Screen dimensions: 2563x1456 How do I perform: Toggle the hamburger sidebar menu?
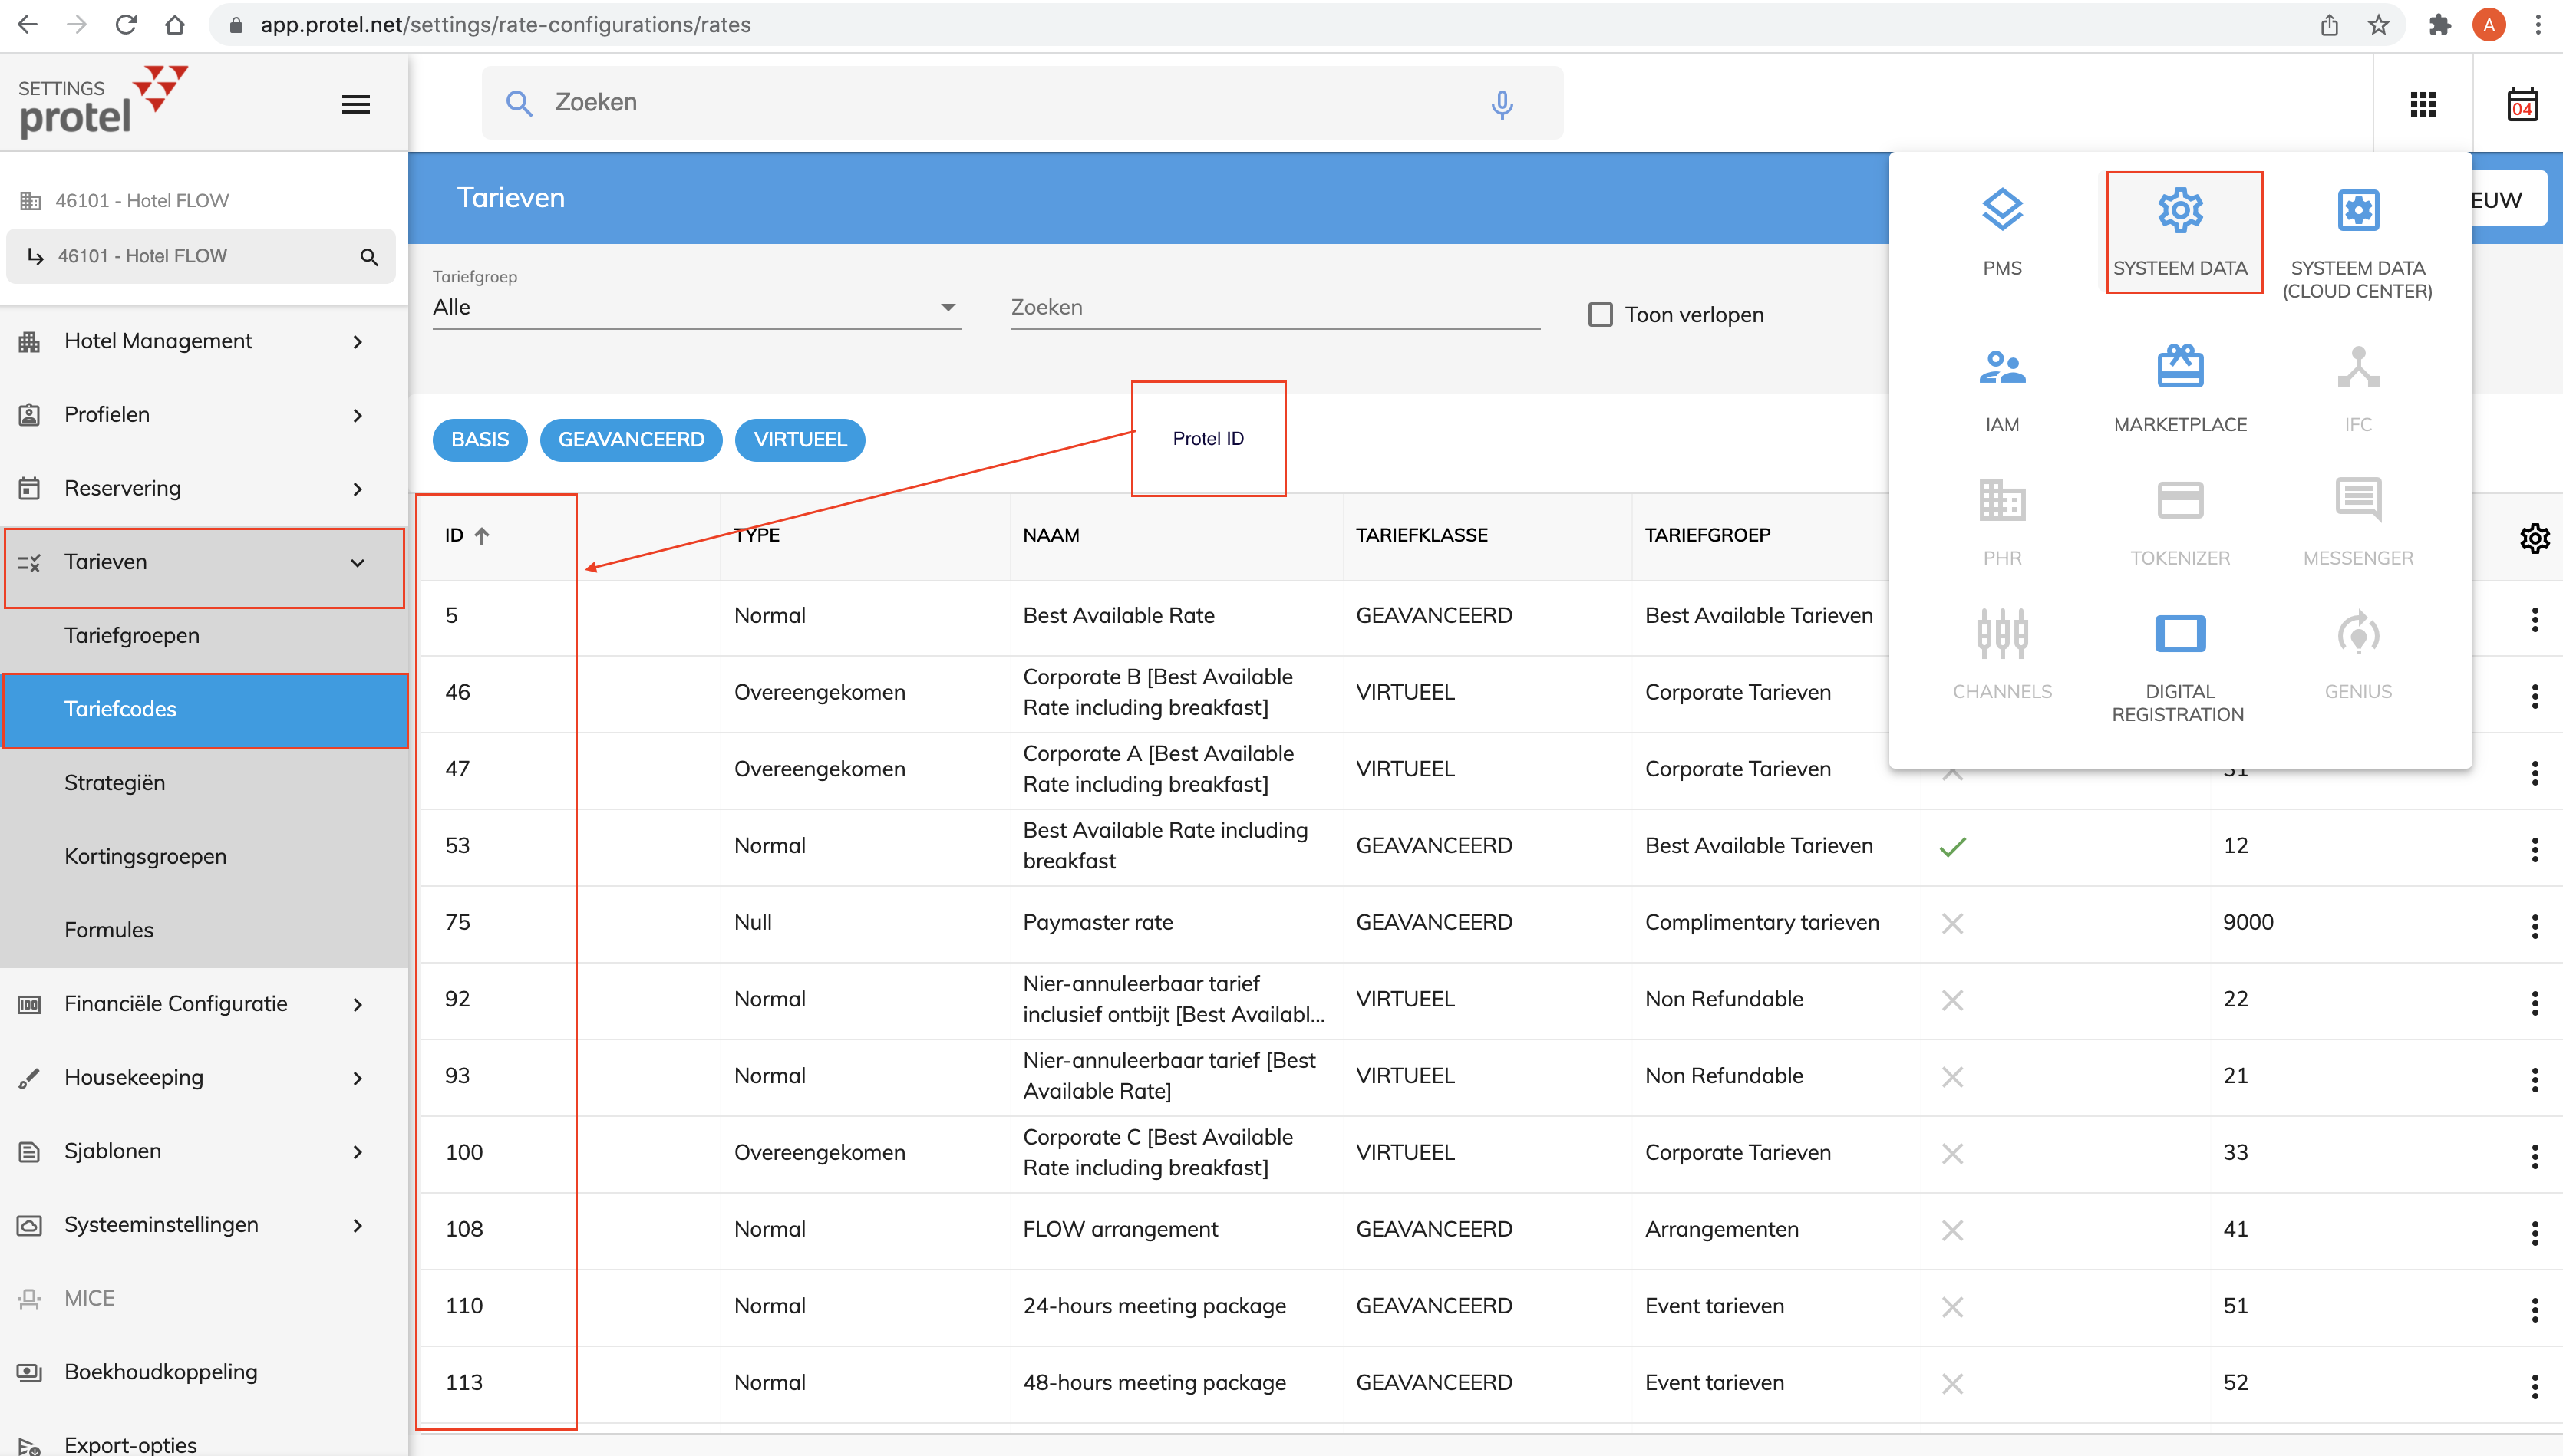356,104
